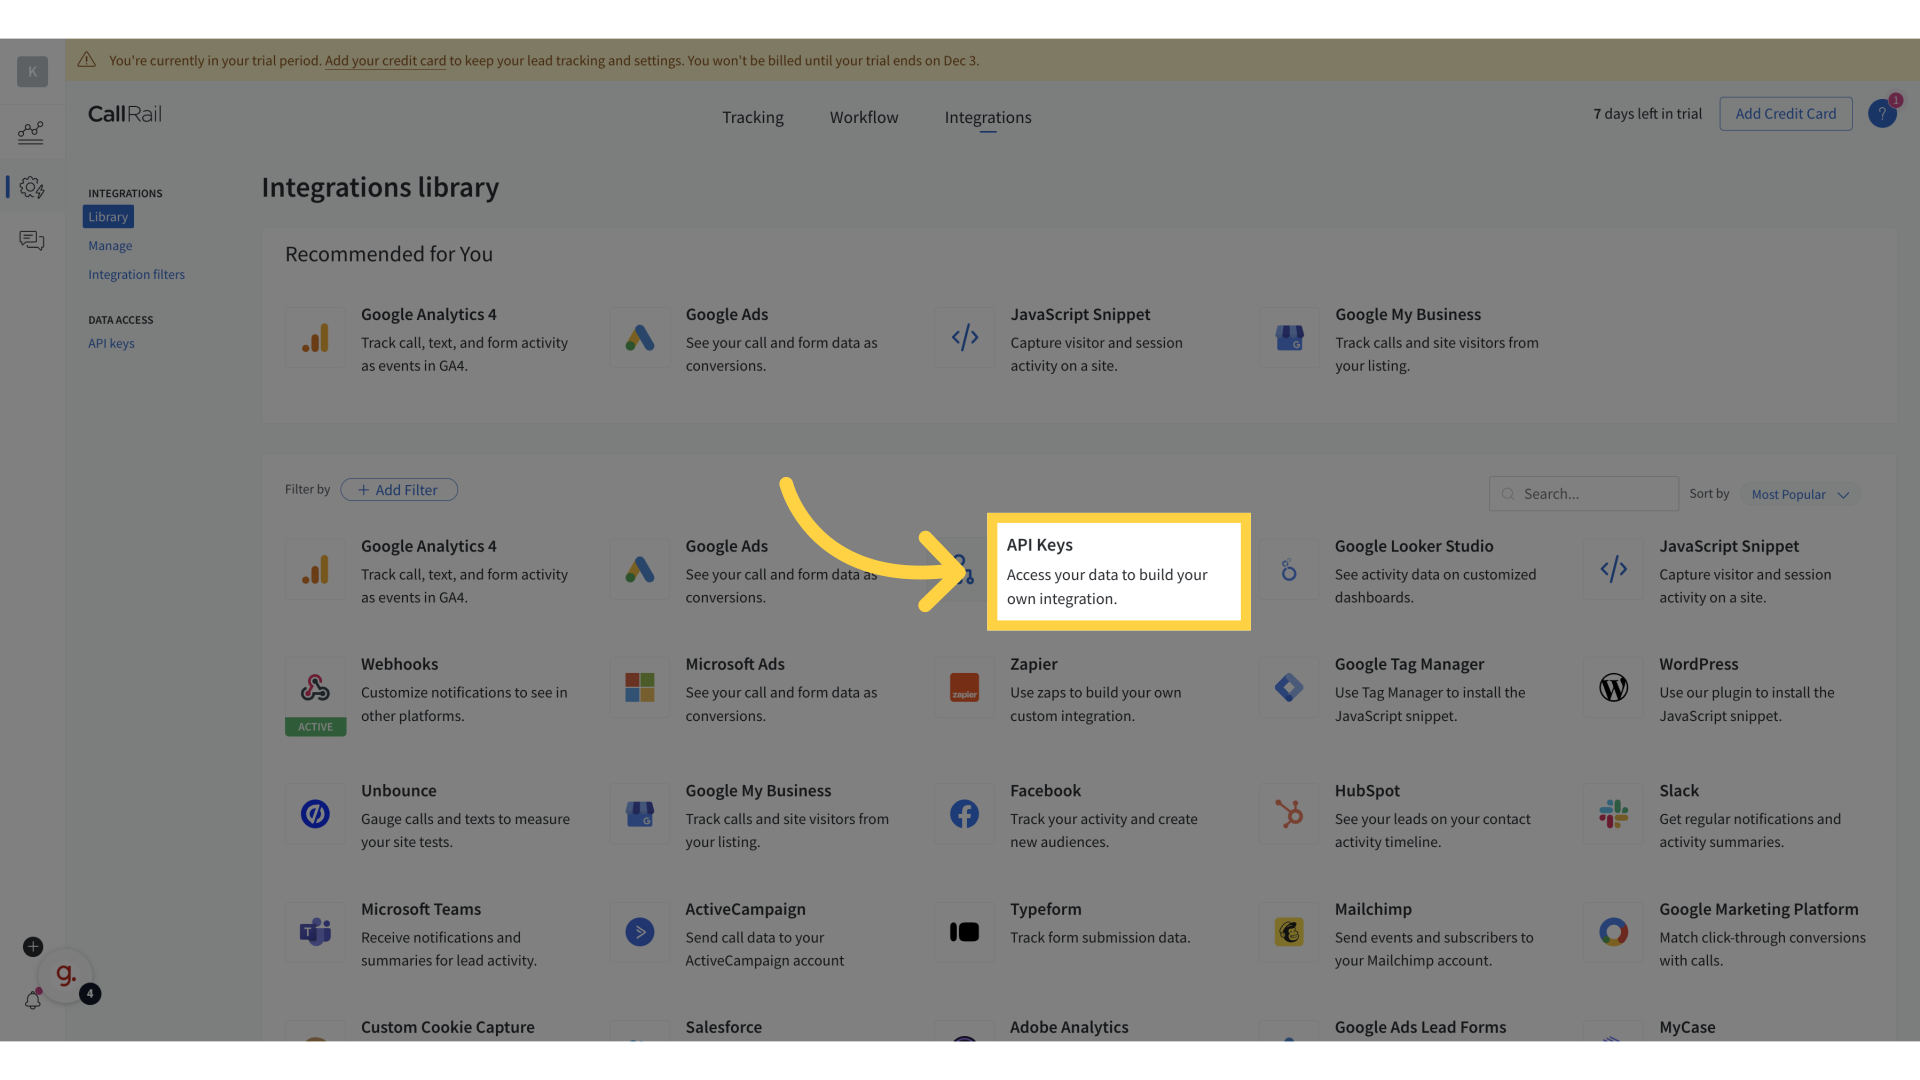
Task: Open the Slack integration icon
Action: click(1613, 814)
